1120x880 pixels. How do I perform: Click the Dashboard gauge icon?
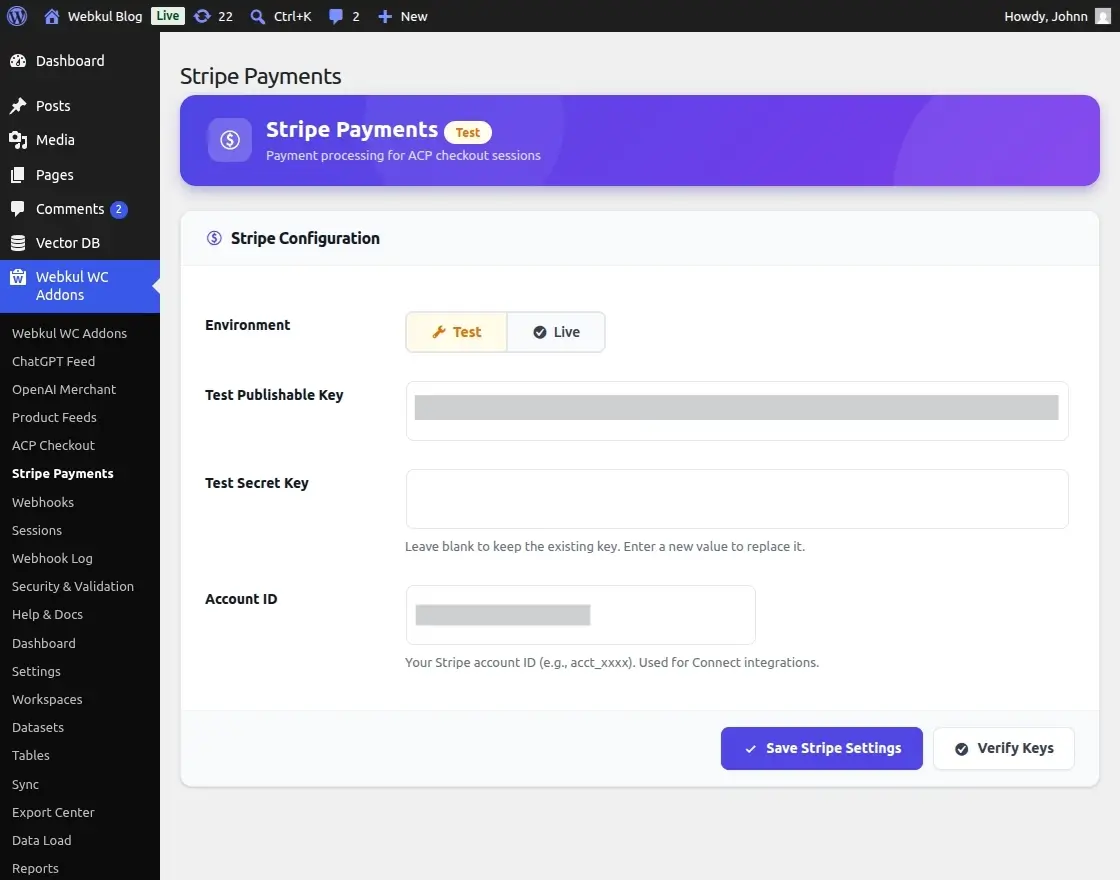click(x=18, y=61)
